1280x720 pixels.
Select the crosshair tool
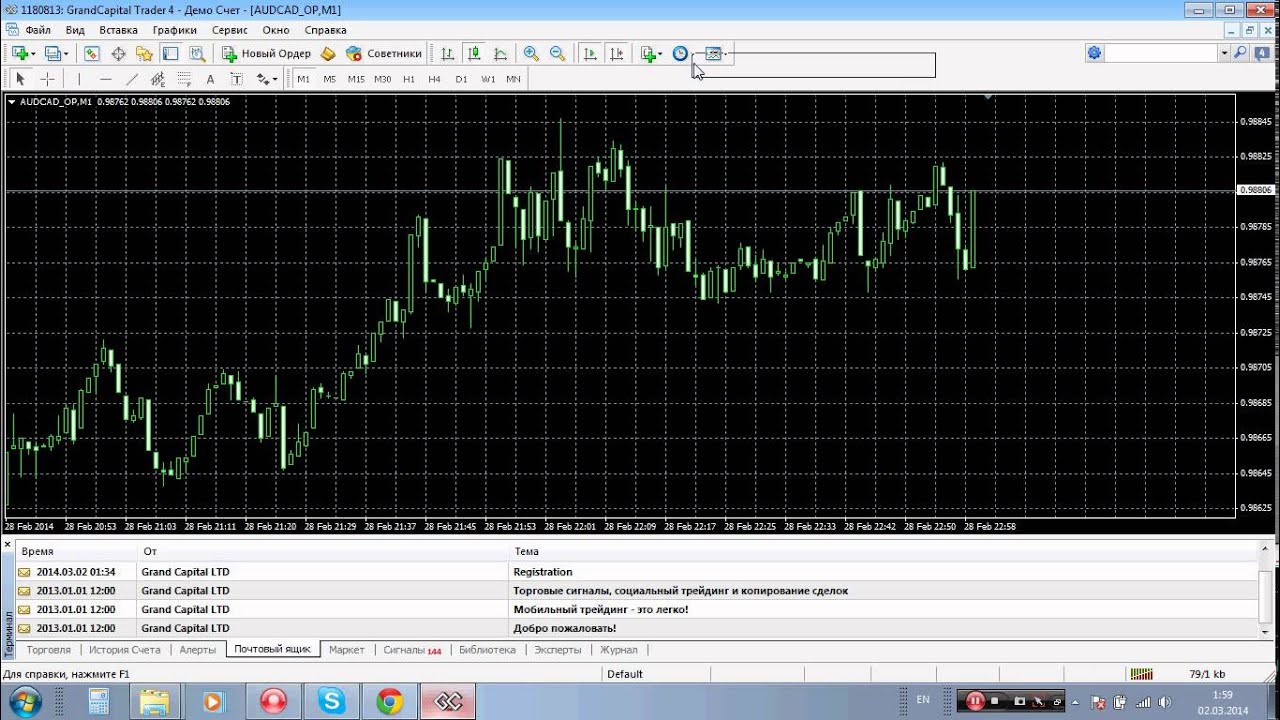(47, 79)
